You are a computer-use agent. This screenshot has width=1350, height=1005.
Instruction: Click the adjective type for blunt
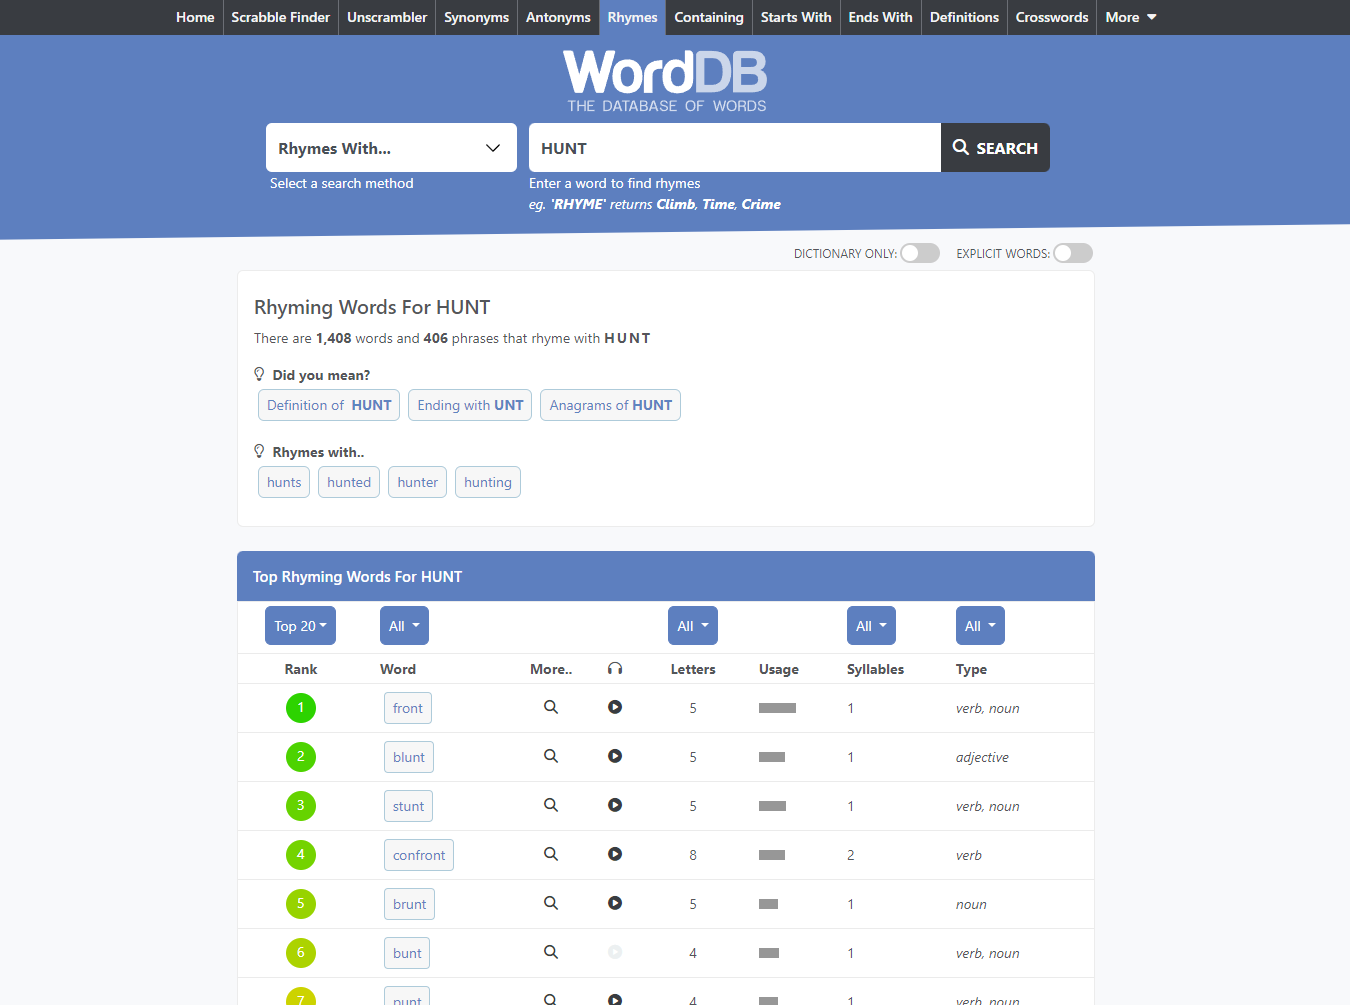[x=982, y=757]
